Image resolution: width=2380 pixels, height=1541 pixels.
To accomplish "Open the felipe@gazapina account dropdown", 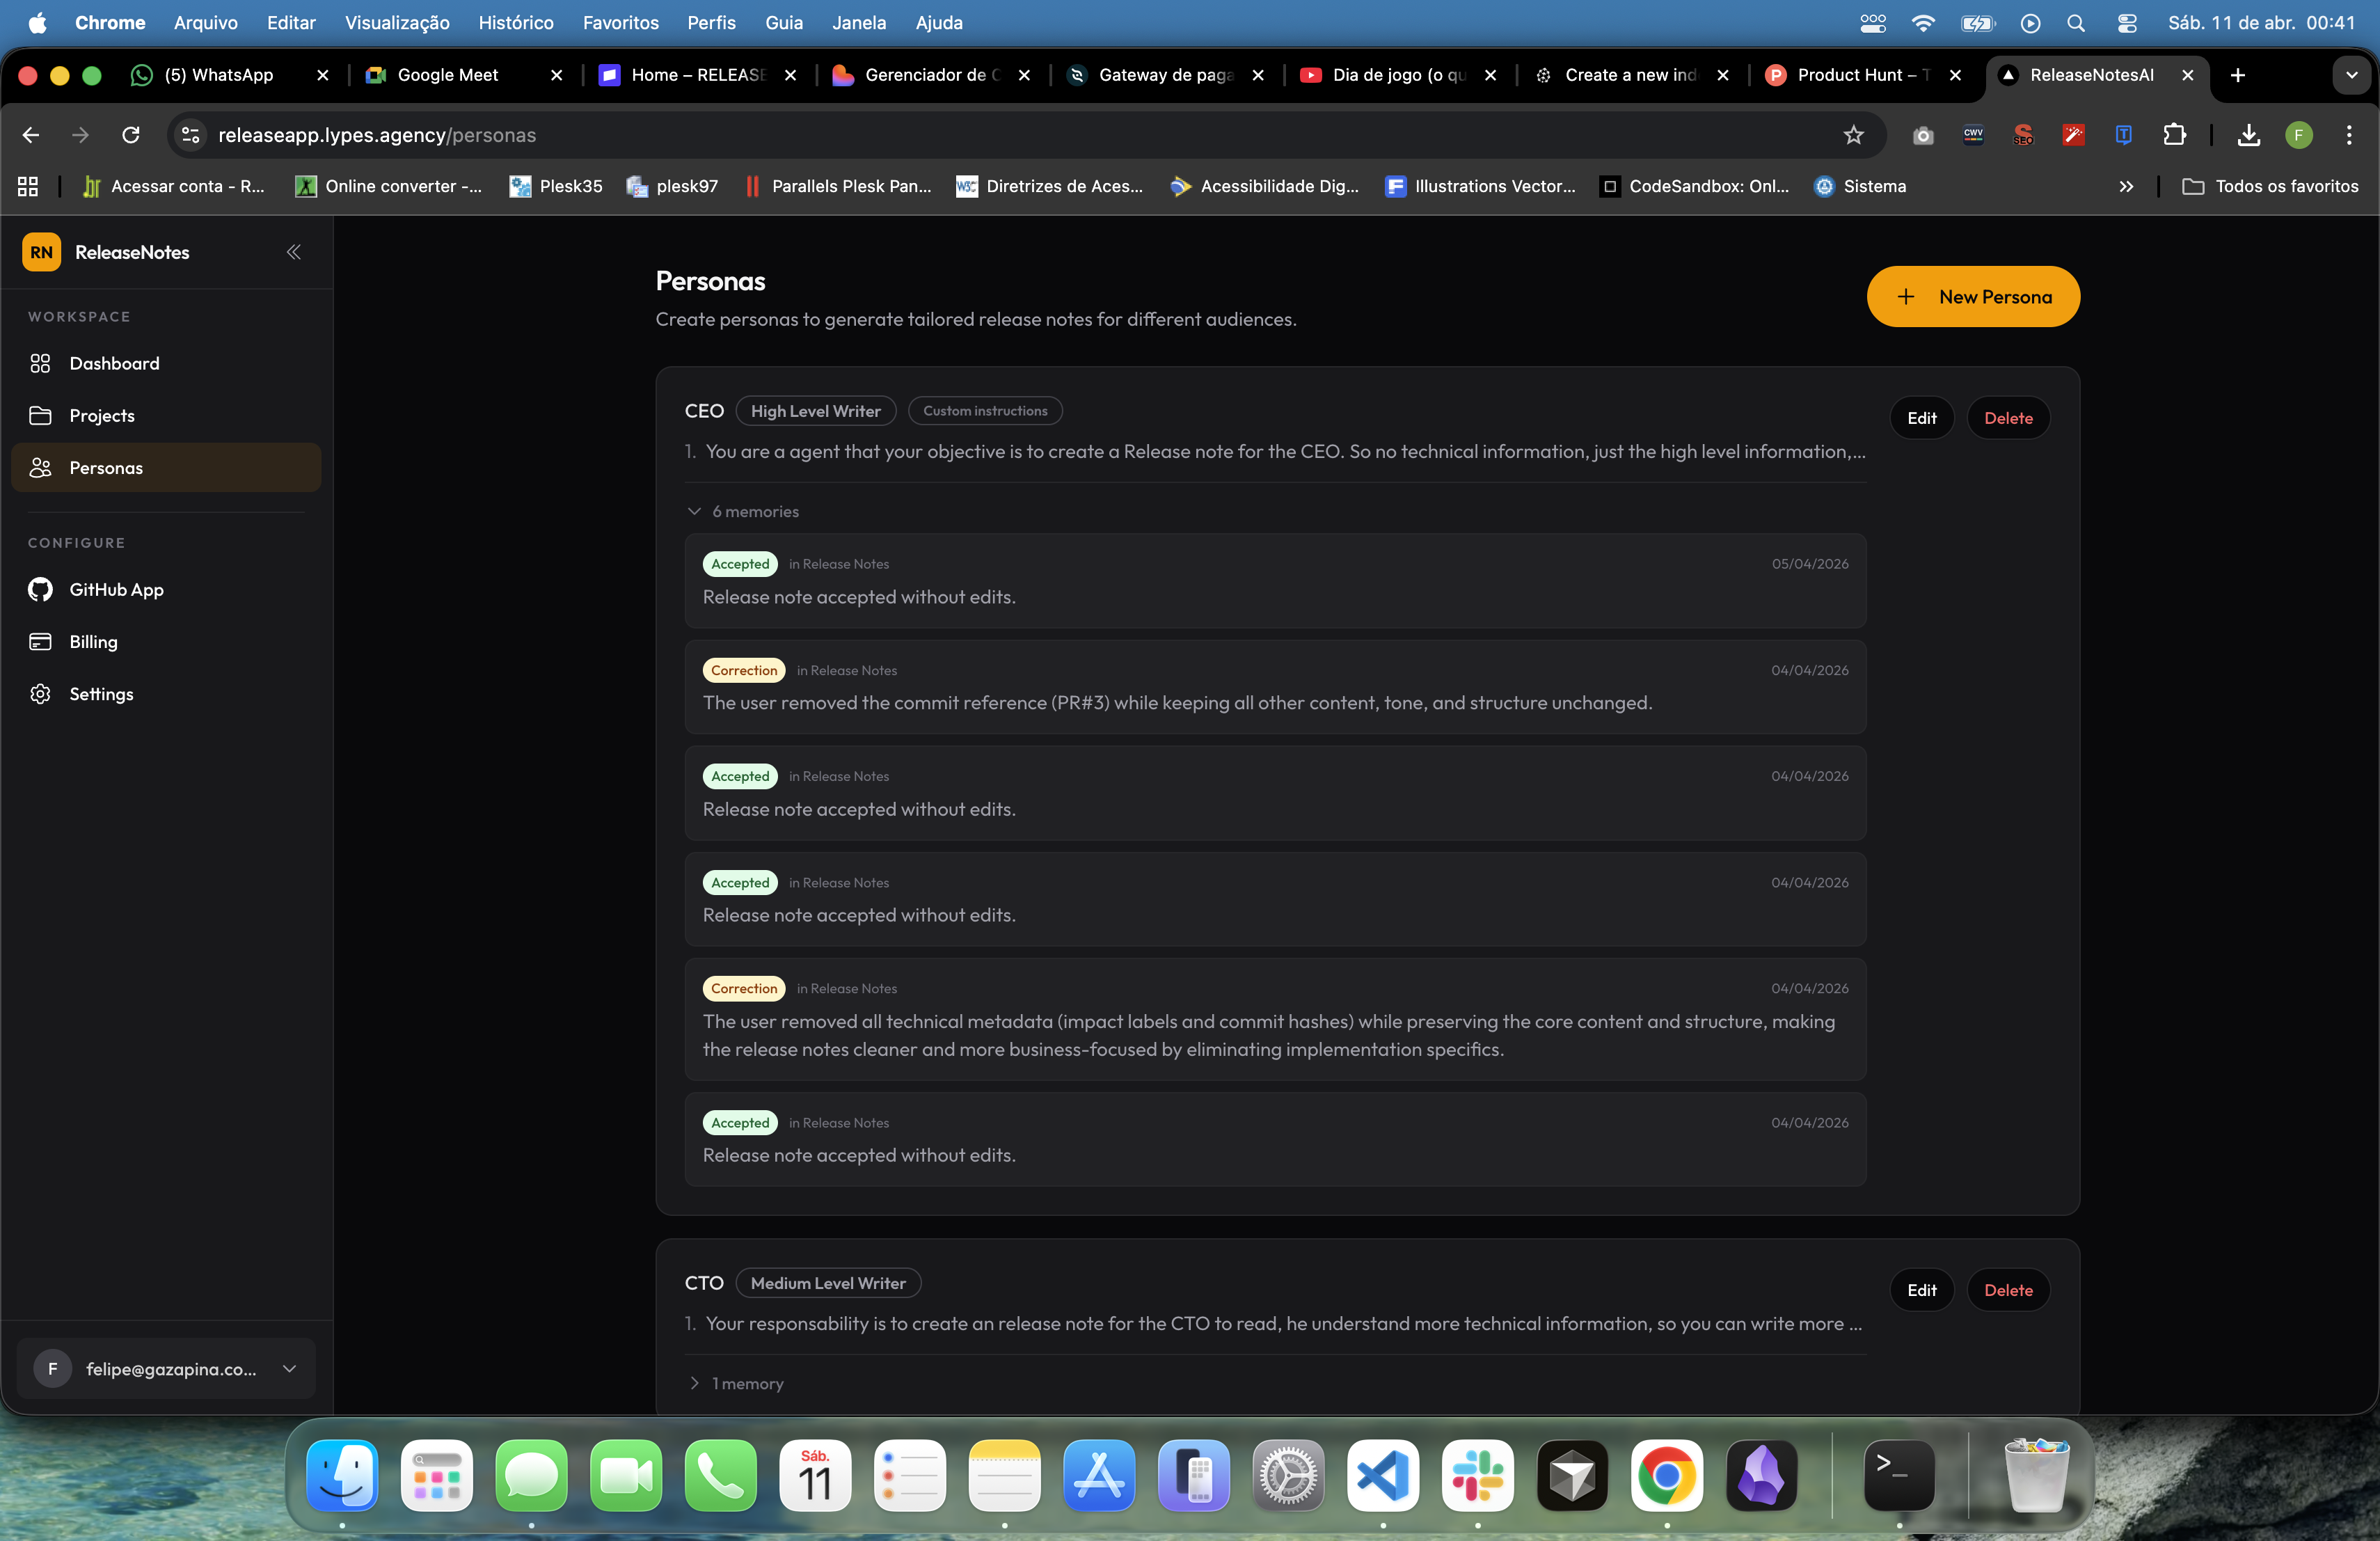I will 289,1369.
